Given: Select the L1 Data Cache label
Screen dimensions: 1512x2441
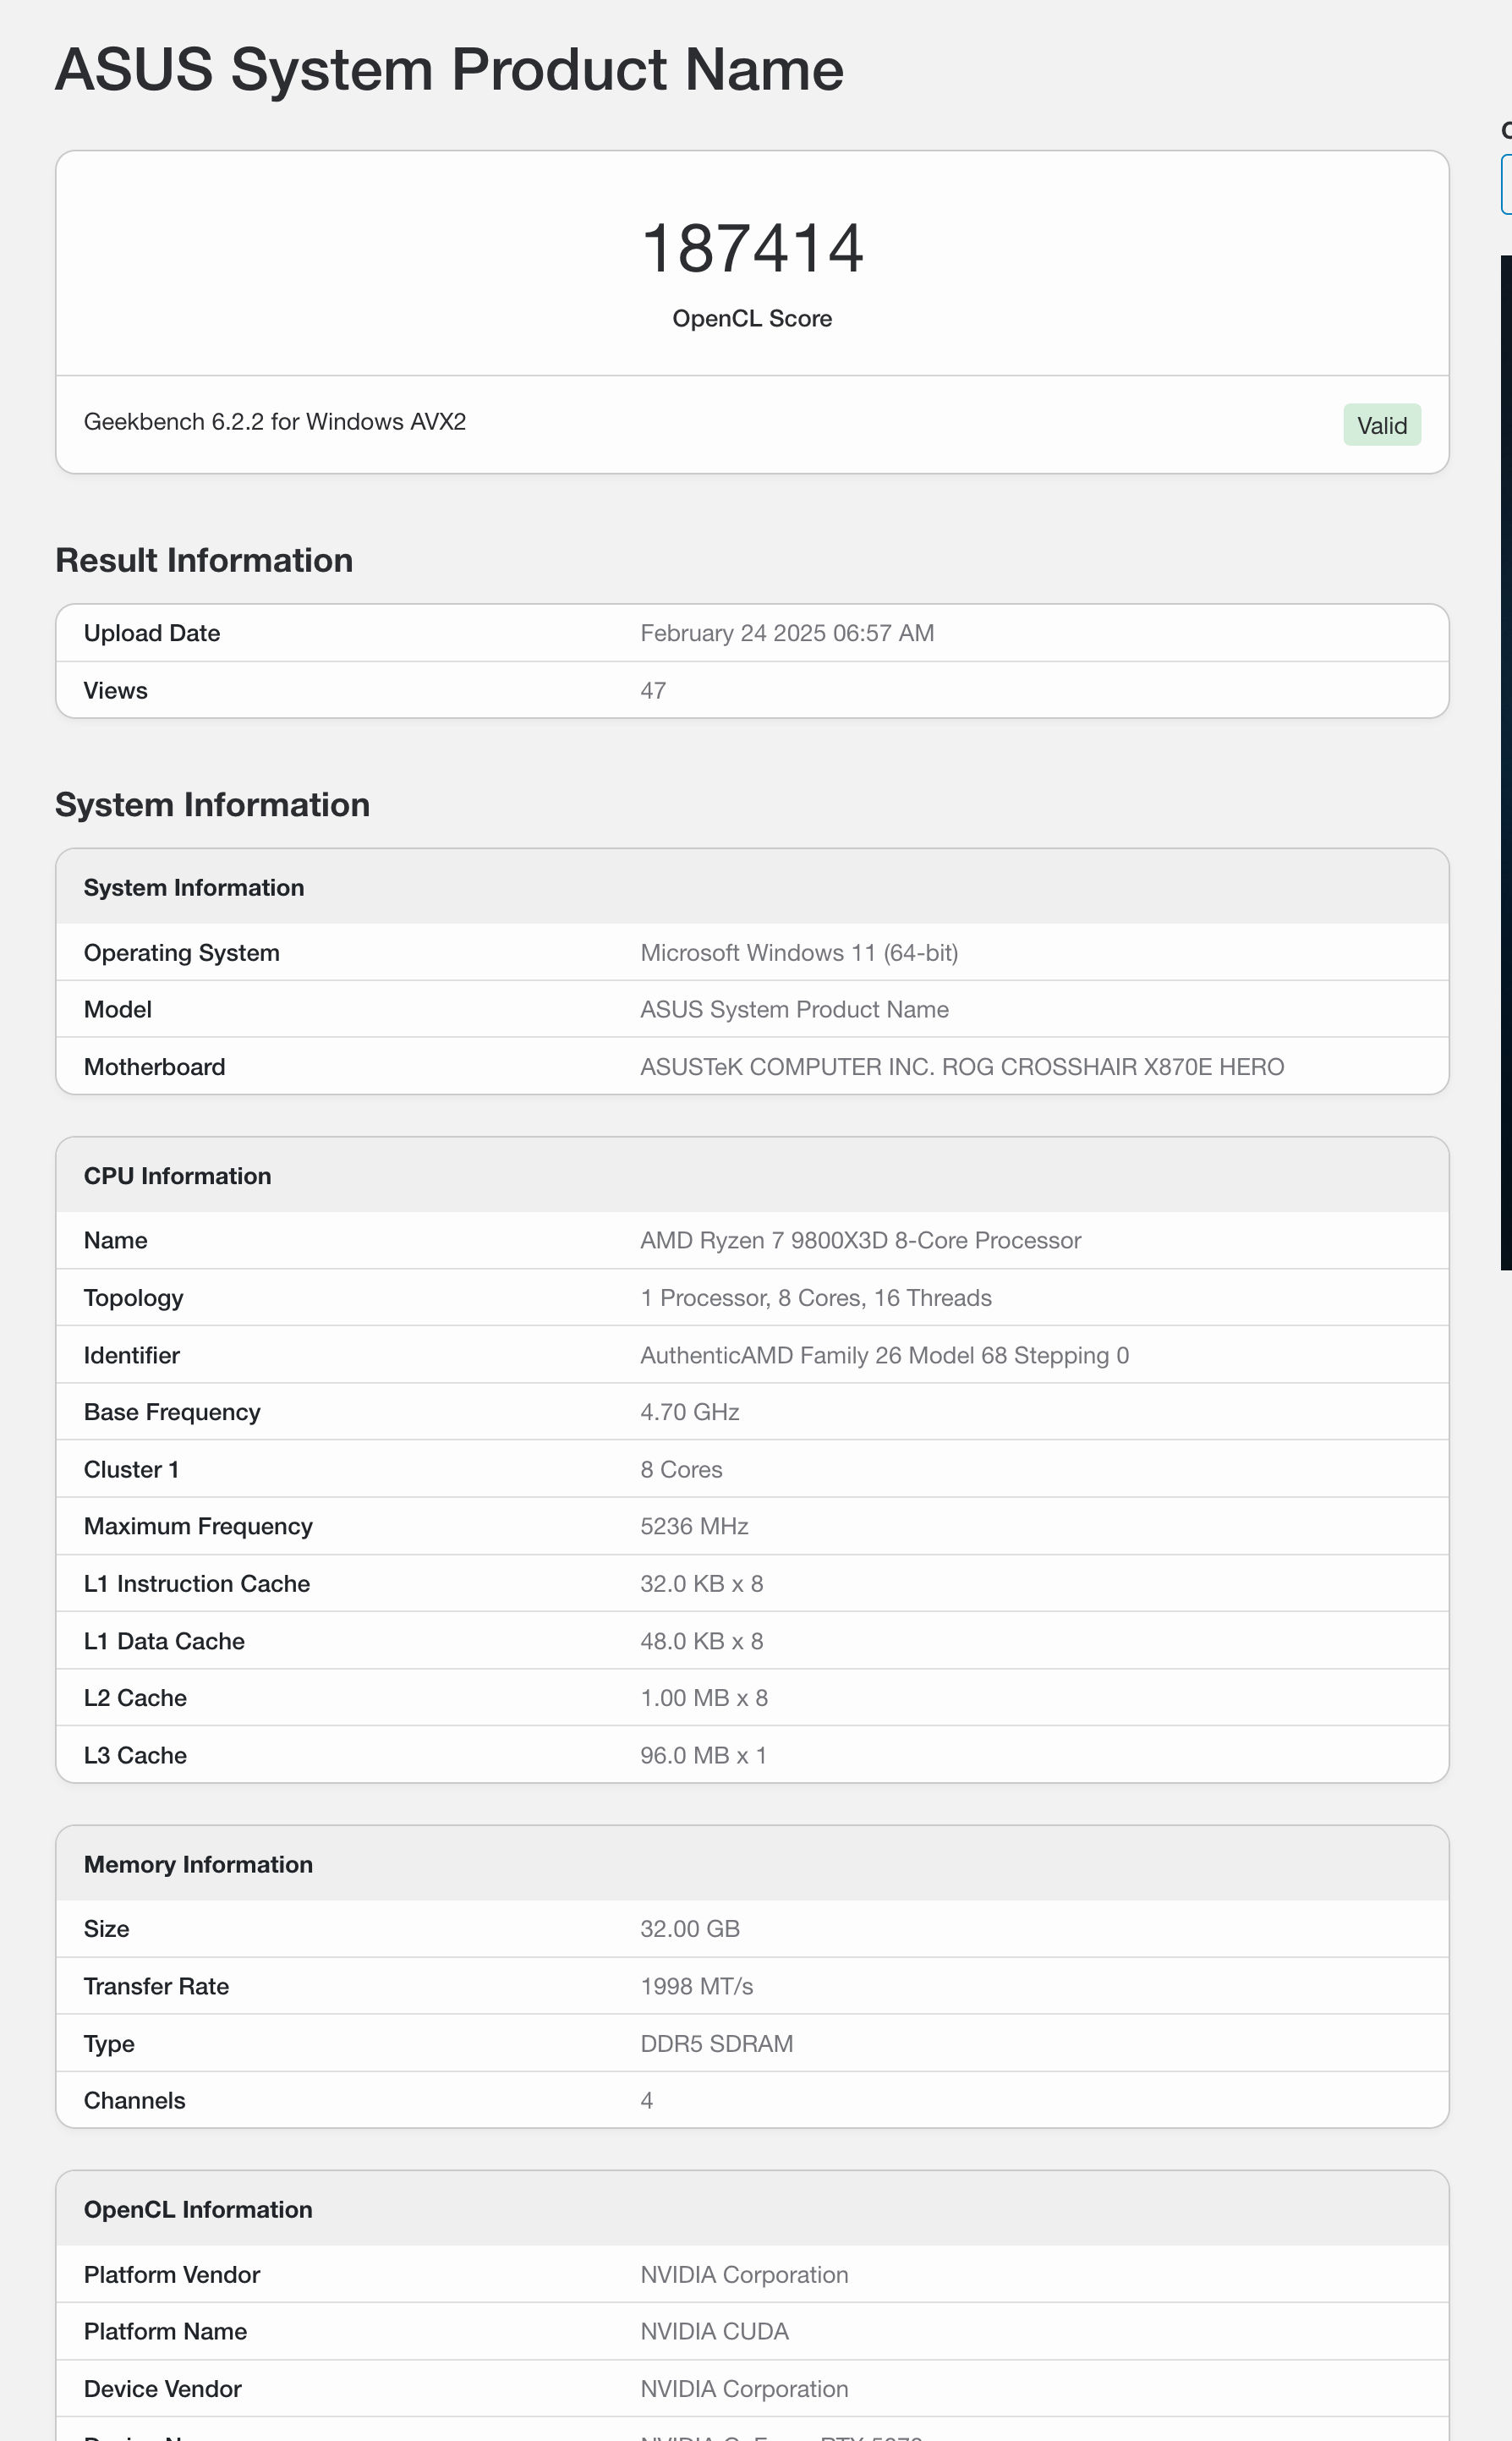Looking at the screenshot, I should coord(164,1641).
